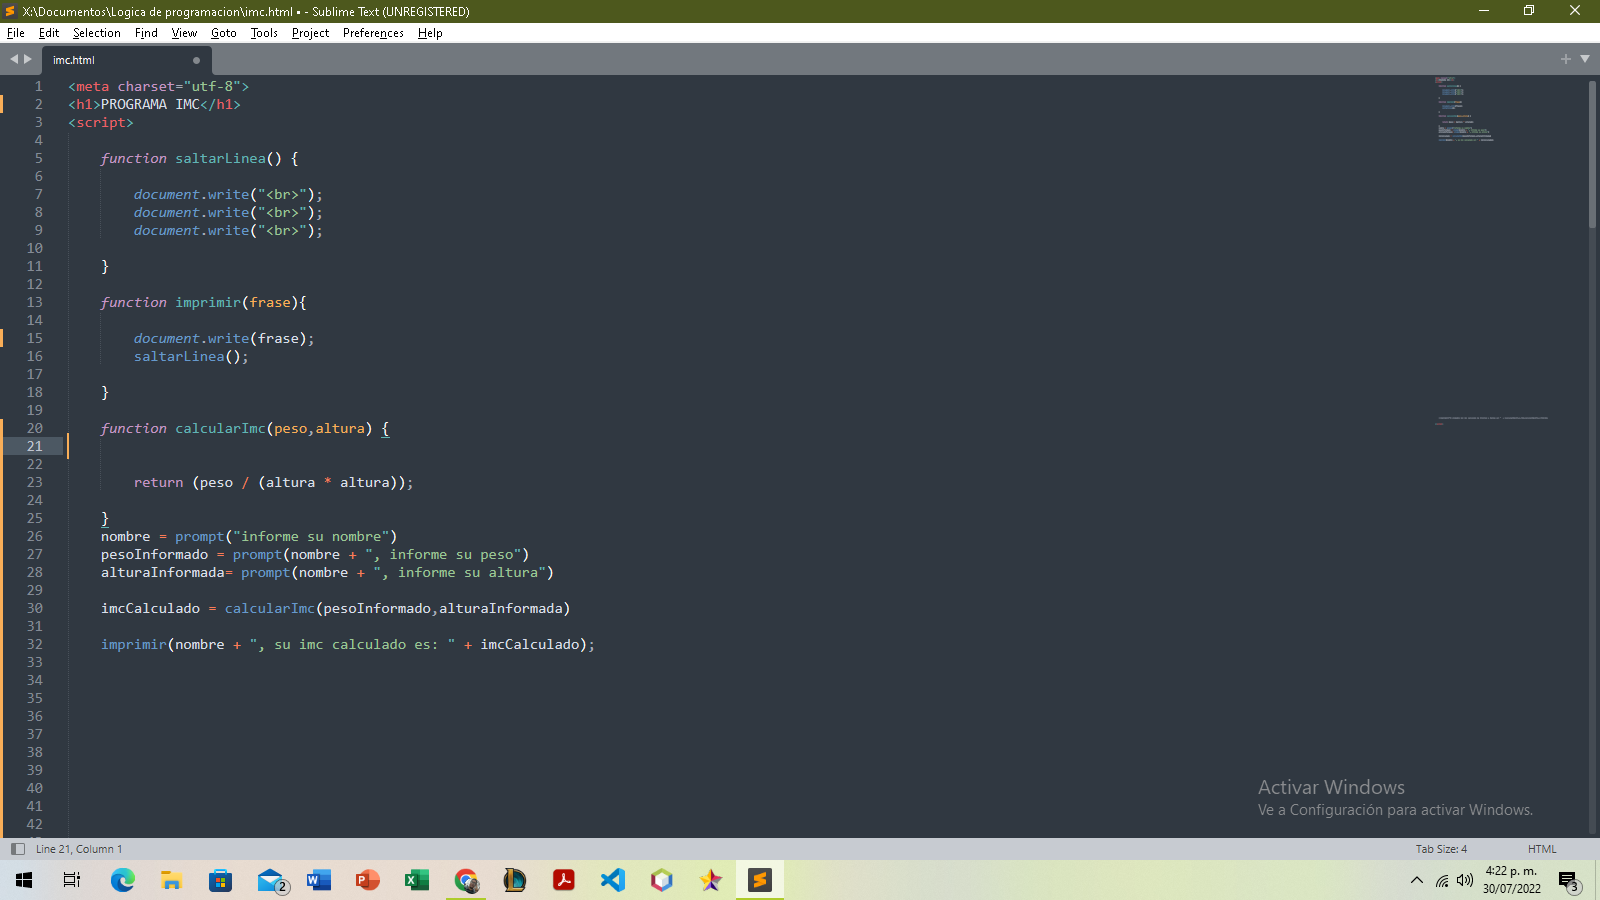The width and height of the screenshot is (1600, 900).
Task: Restore down the Sublime Text window
Action: [1529, 11]
